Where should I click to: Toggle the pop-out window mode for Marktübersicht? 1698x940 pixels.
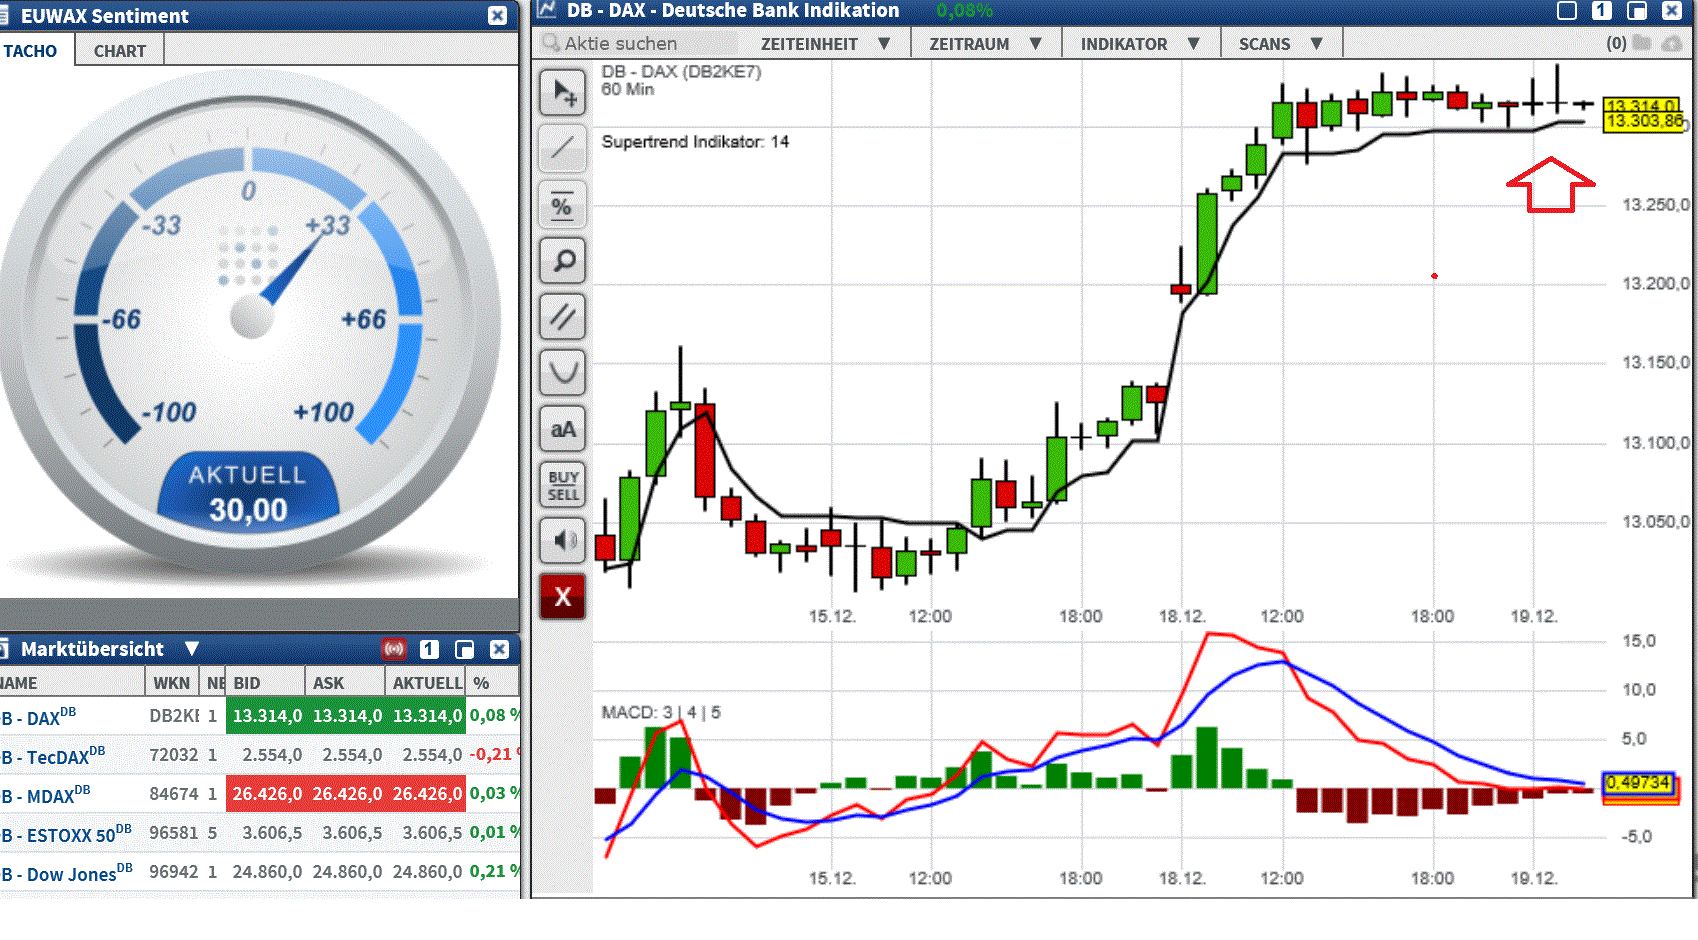(464, 648)
